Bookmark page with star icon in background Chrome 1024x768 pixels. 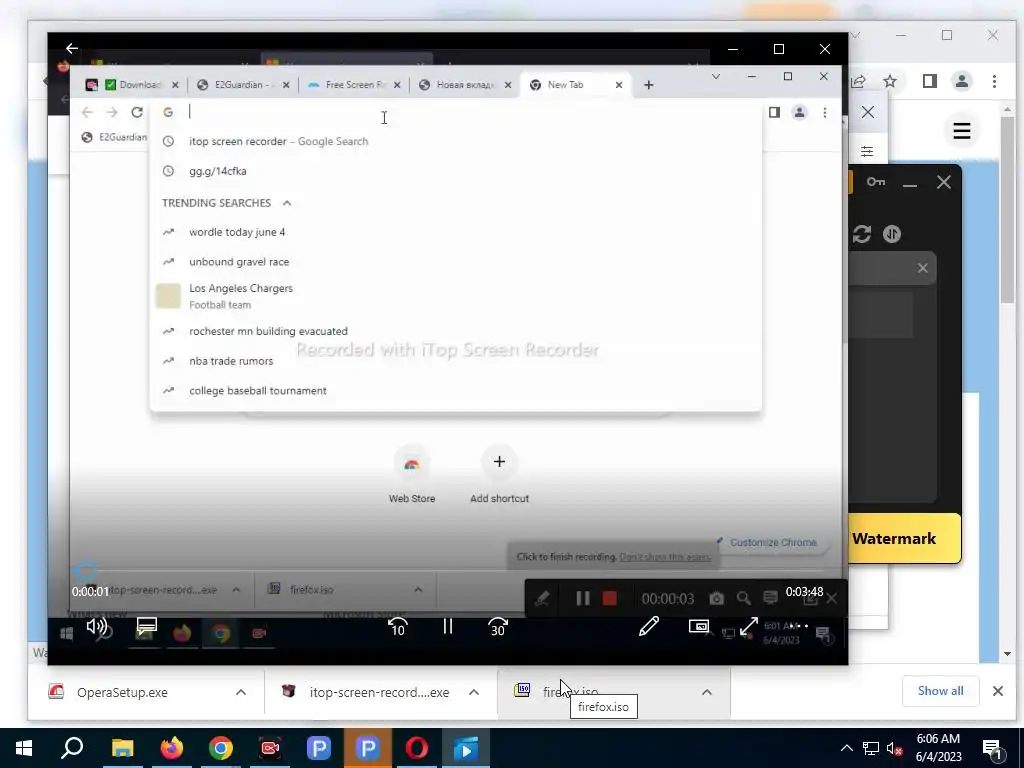point(889,81)
